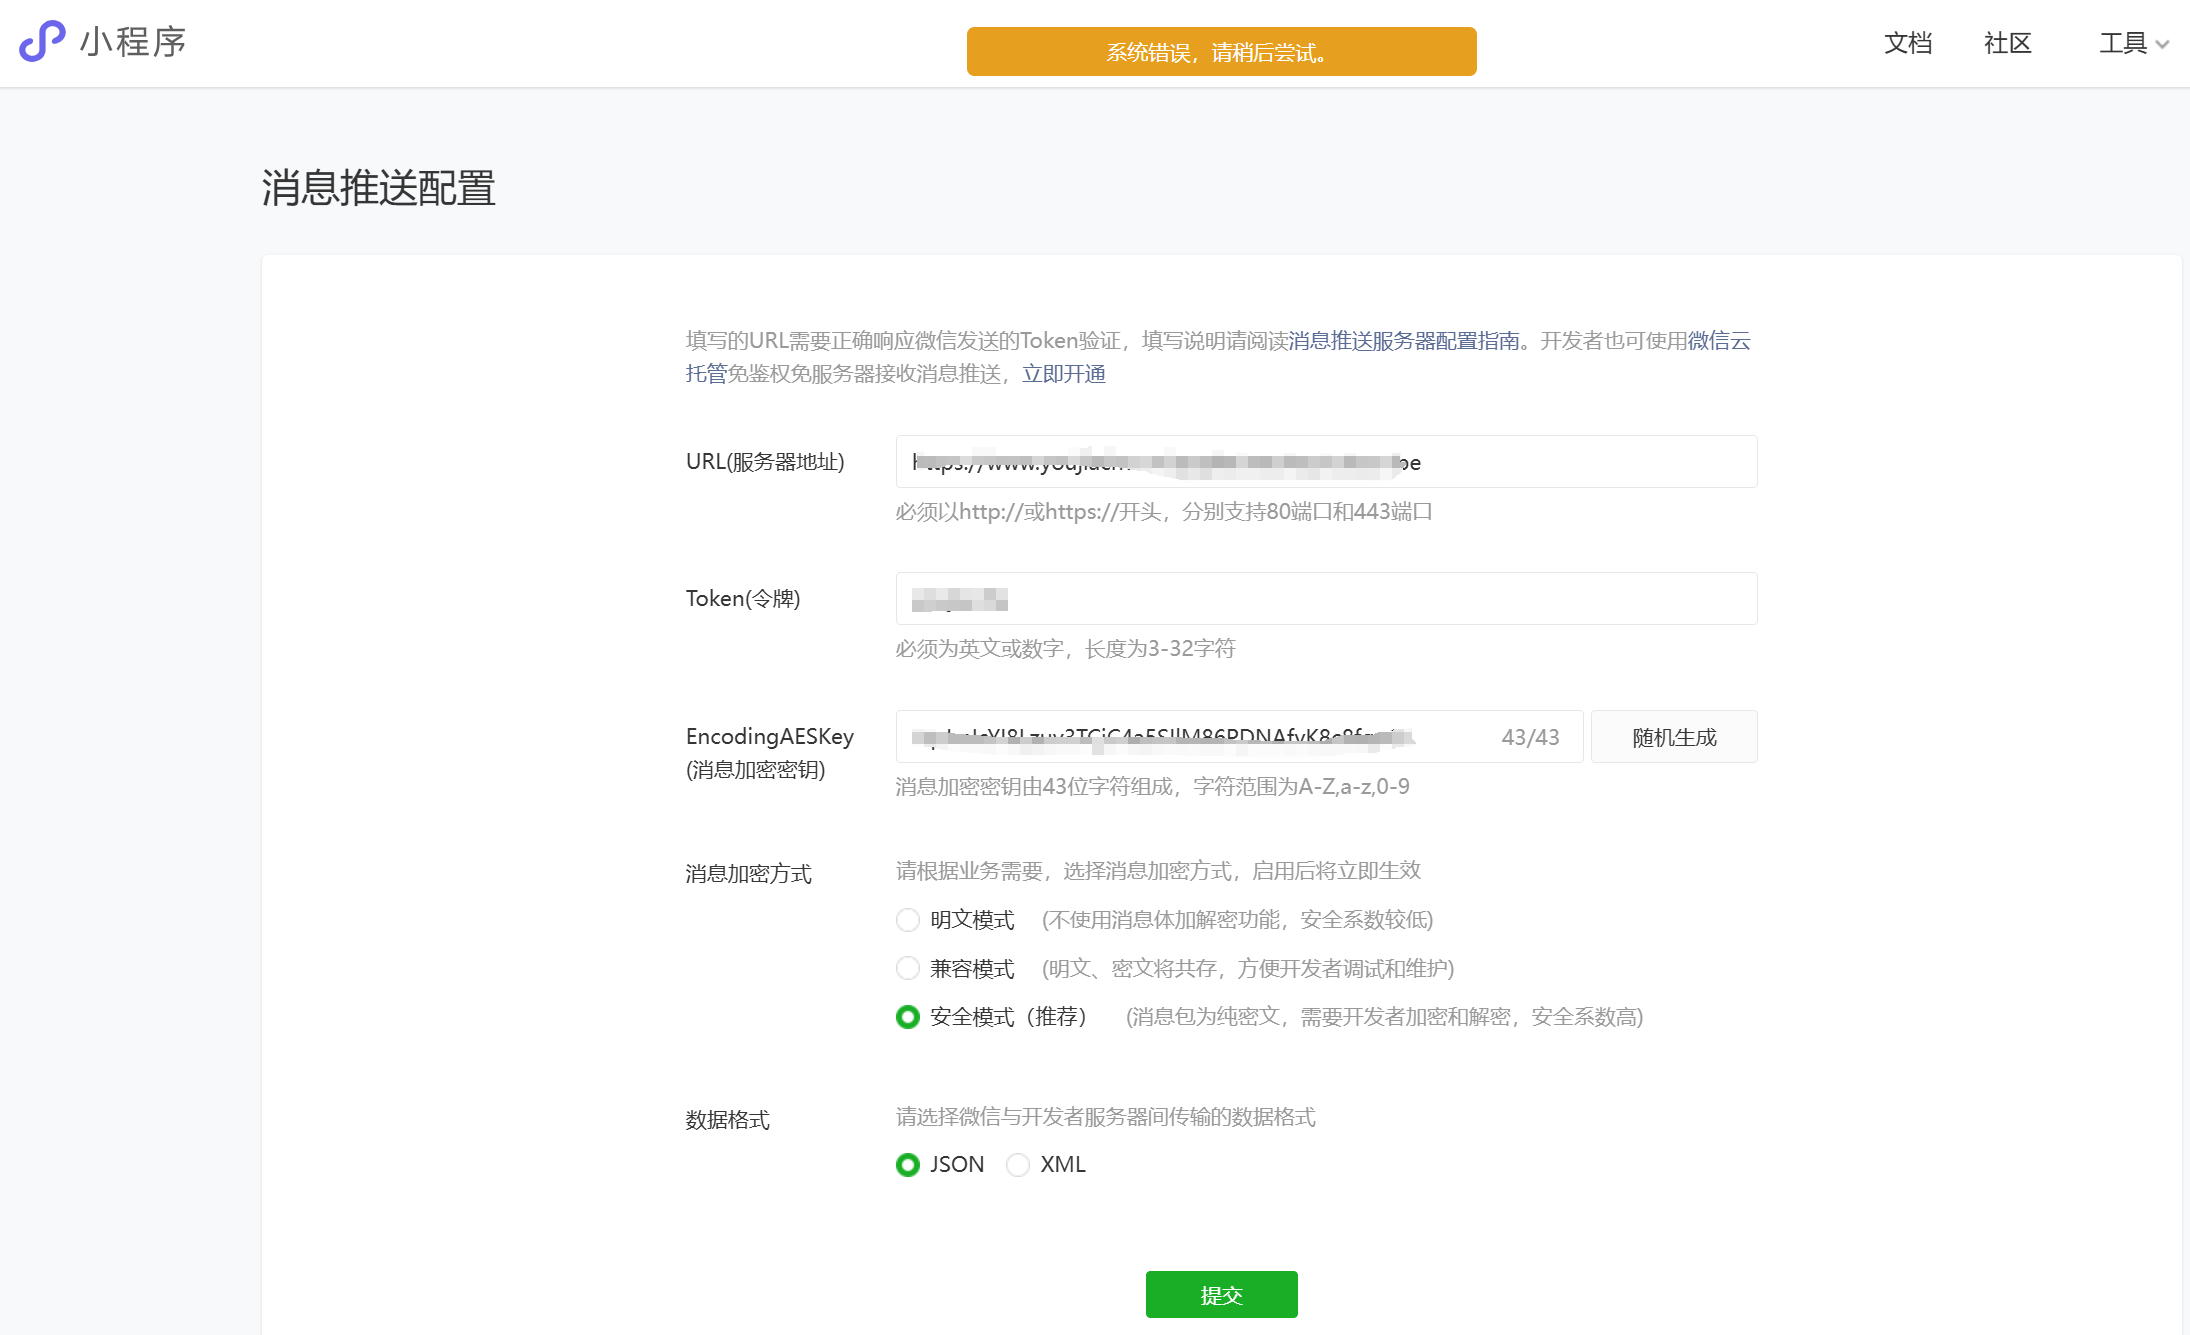Screen dimensions: 2190x1335
Task: Open the 消息推送服务器配置指南 link
Action: [1404, 341]
